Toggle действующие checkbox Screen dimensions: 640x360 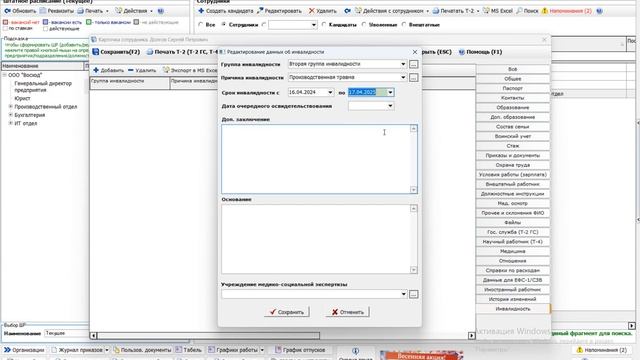[45, 29]
